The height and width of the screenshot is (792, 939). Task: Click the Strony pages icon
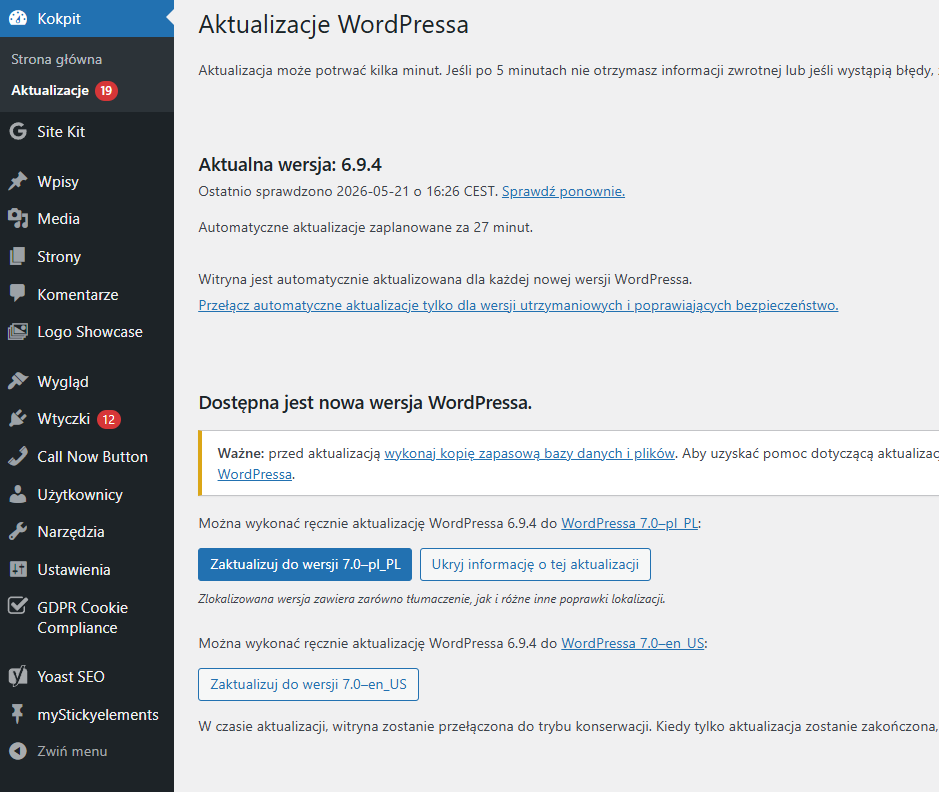tap(18, 256)
